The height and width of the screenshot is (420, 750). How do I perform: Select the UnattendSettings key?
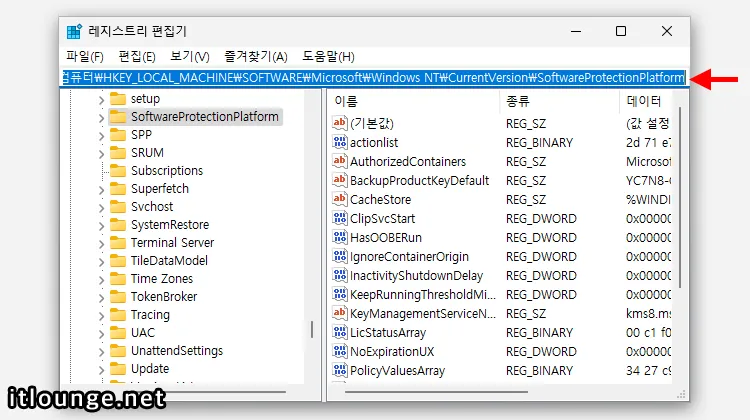coord(177,351)
